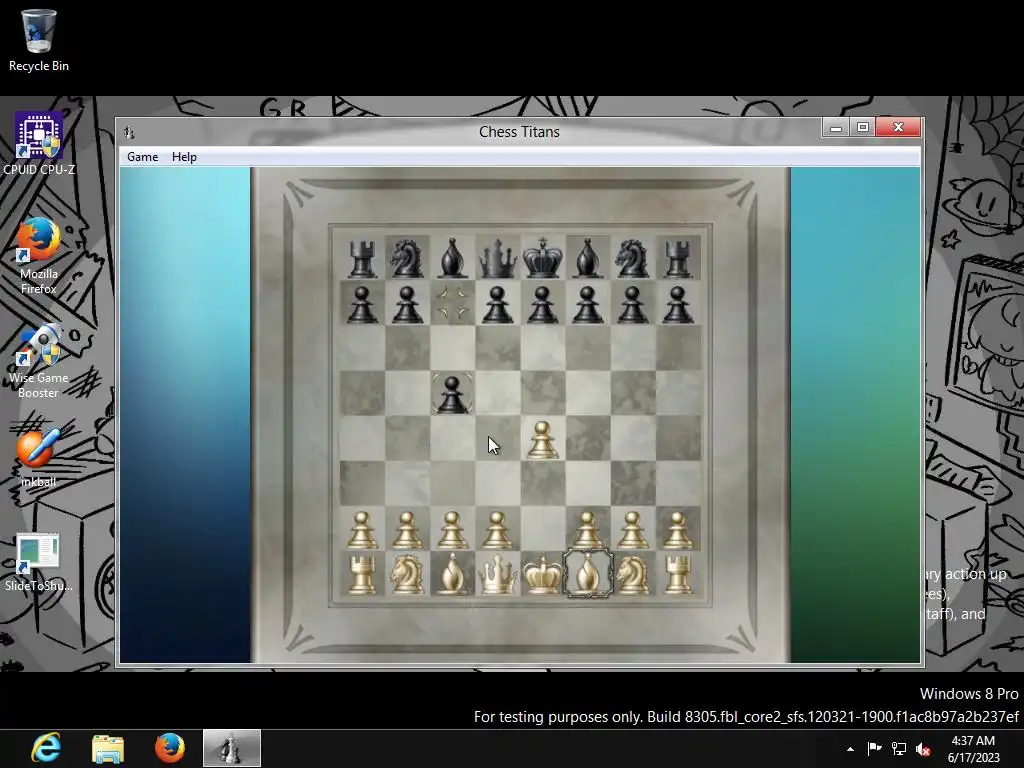Open Action Center flag icon
The width and height of the screenshot is (1024, 768).
(x=874, y=748)
